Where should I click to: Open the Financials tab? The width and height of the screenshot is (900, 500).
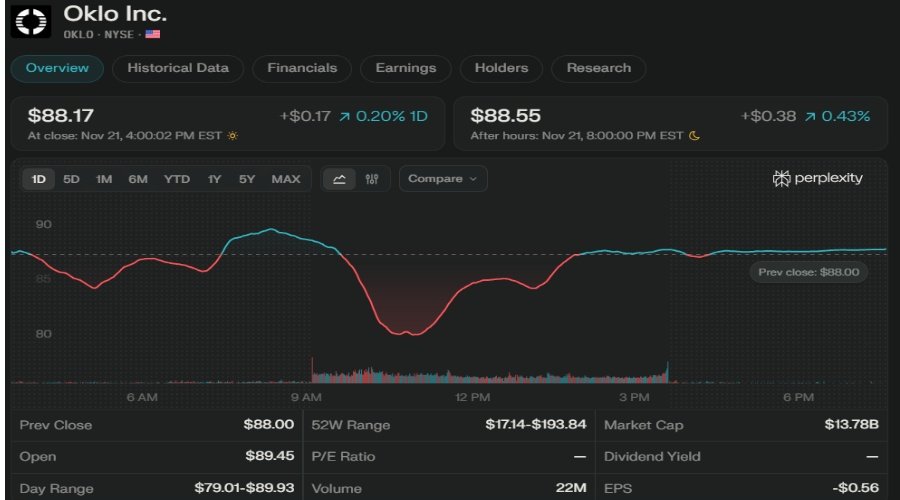302,68
